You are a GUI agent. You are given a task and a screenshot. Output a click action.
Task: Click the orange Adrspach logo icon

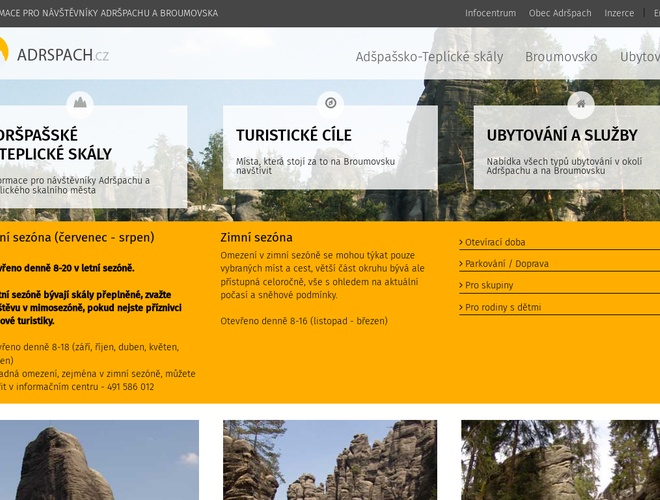pos(3,54)
